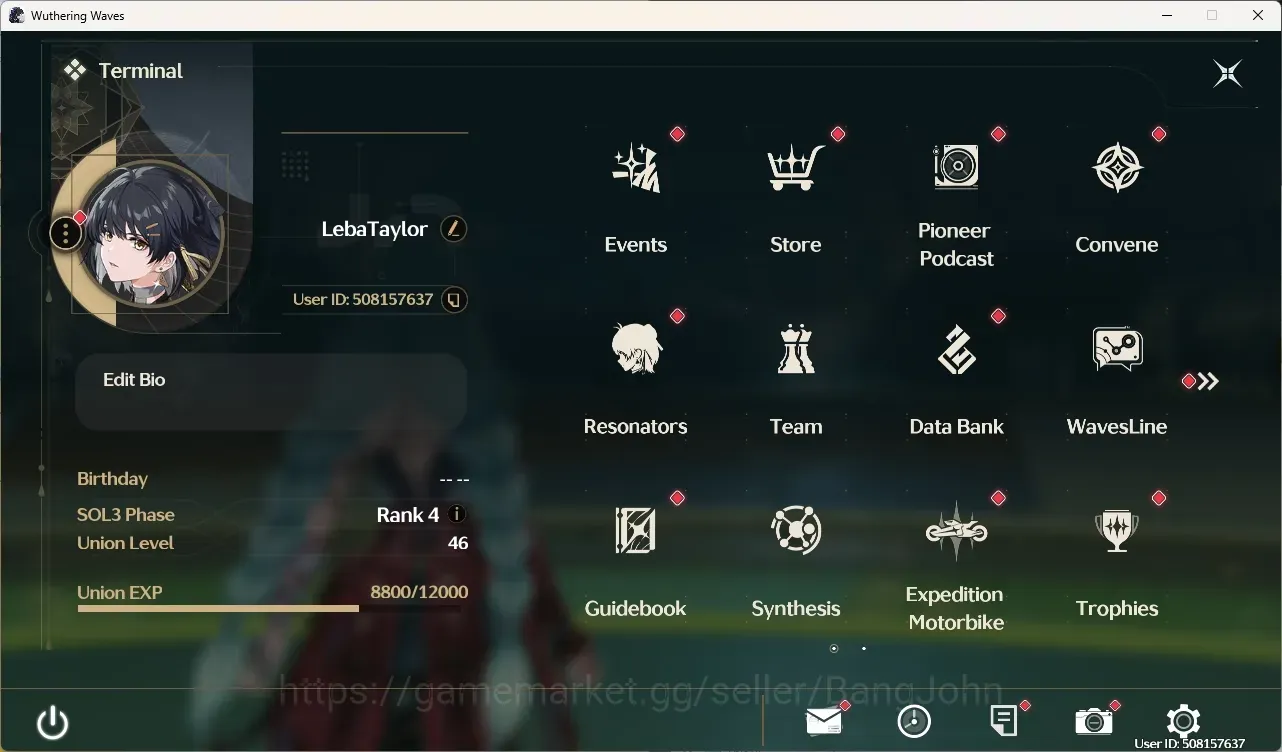Click the LebaTaylor username text

click(375, 229)
